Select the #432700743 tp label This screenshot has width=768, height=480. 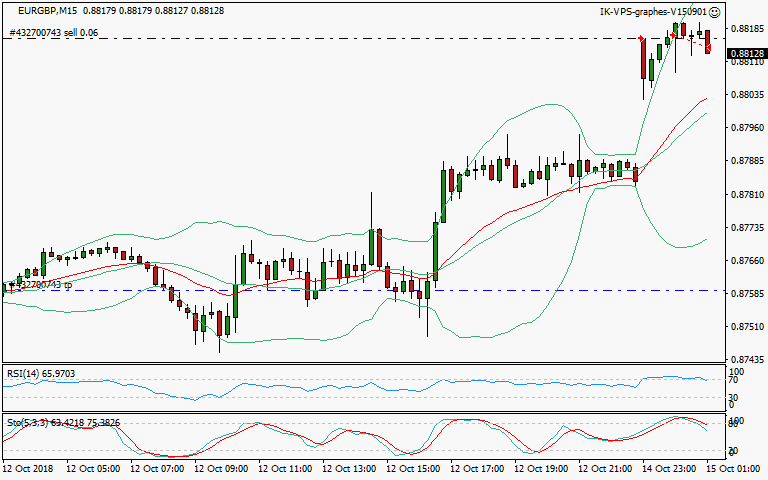tap(42, 285)
